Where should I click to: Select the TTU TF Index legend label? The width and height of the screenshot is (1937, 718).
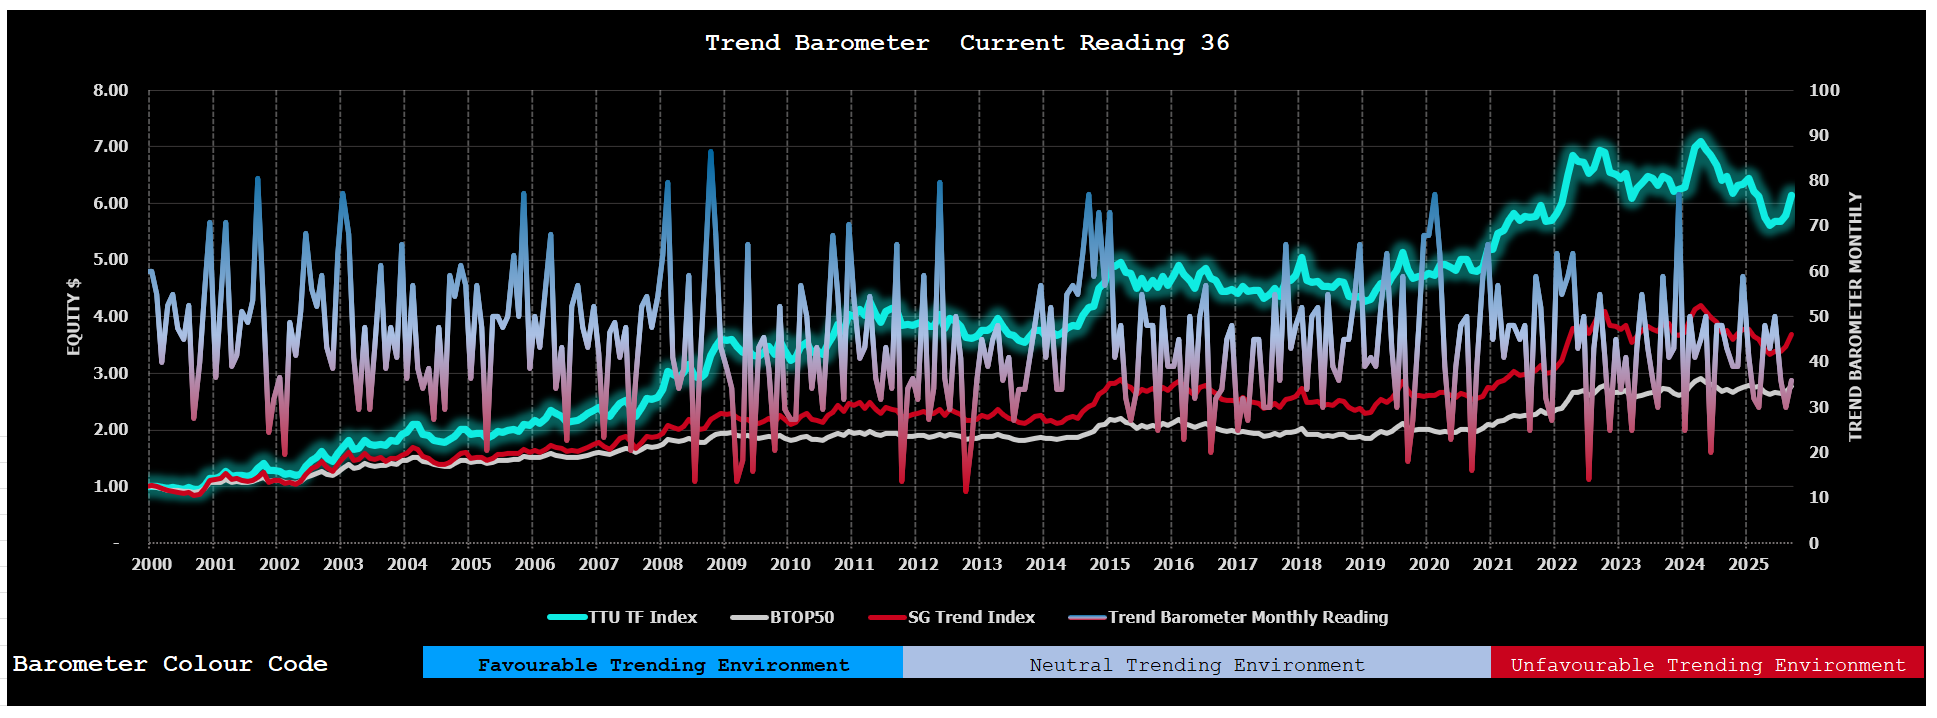(x=642, y=617)
